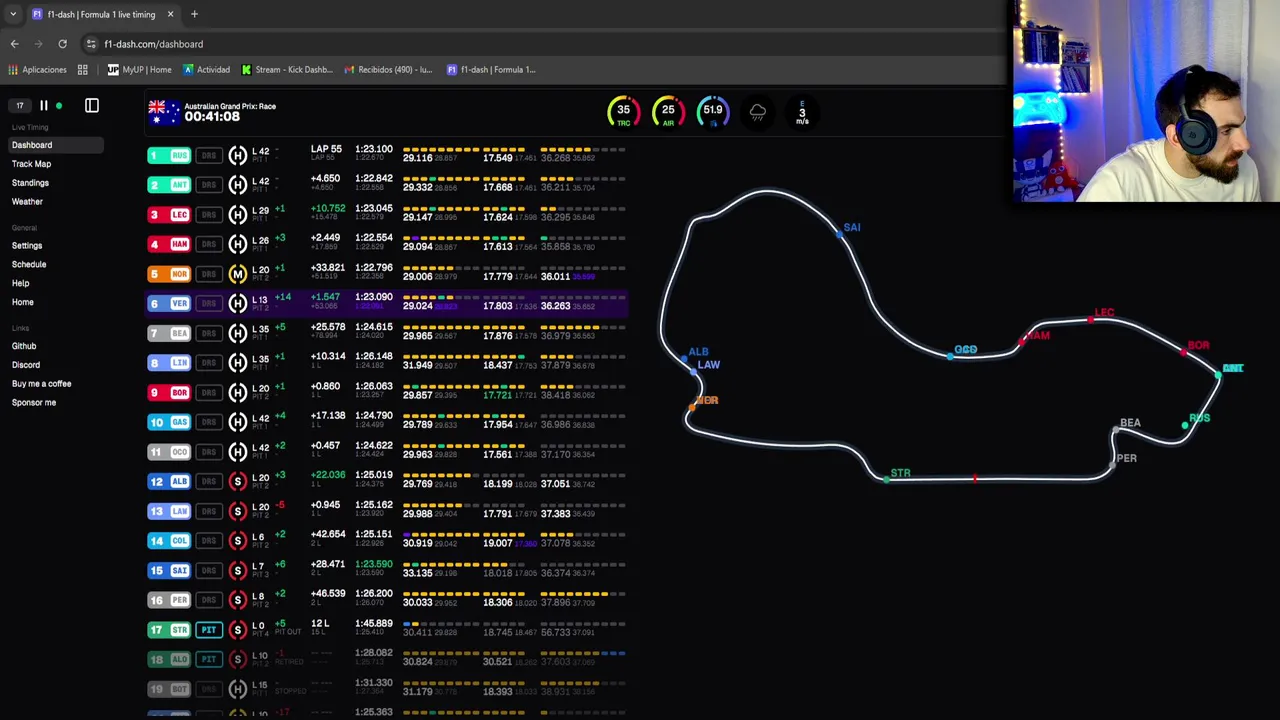Reload the page with refresh button
Screen dimensions: 1280x720
[62, 44]
